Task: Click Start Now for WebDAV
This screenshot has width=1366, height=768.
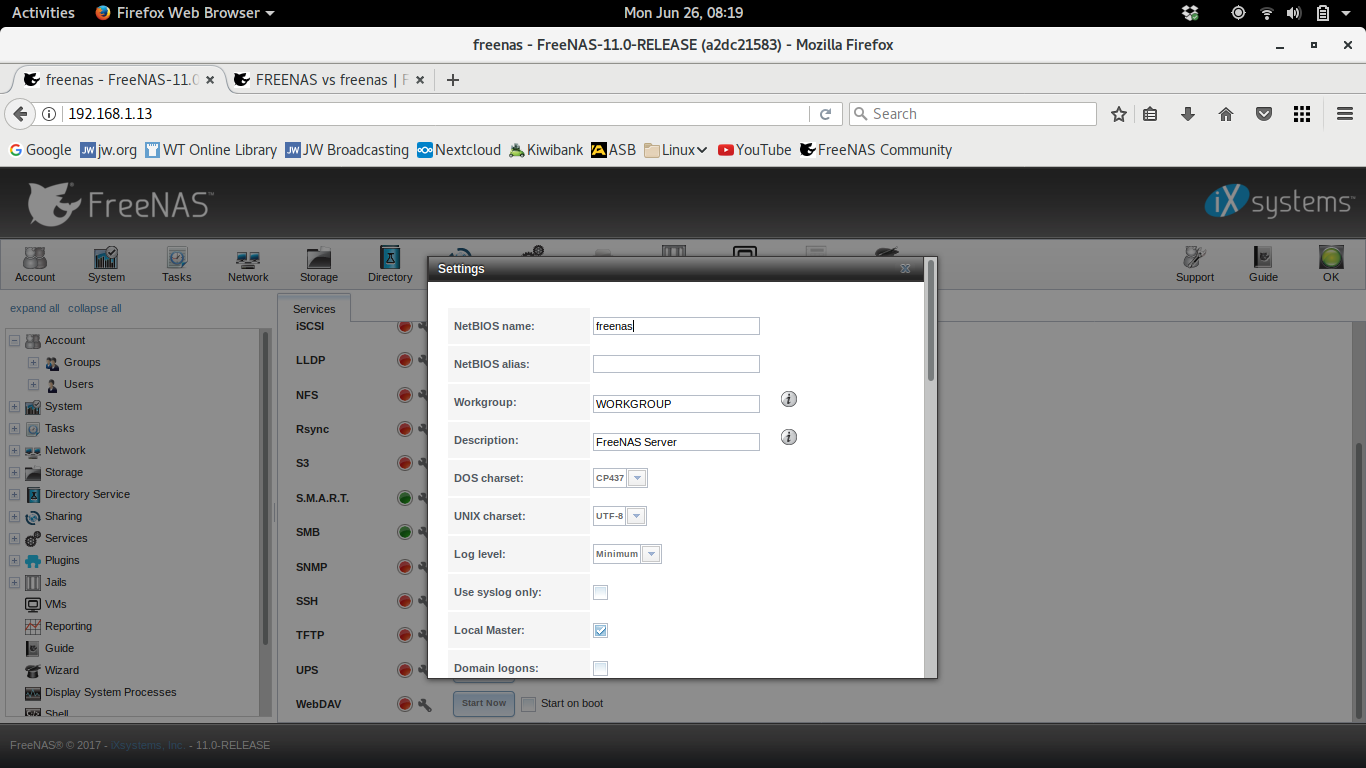Action: pyautogui.click(x=484, y=704)
